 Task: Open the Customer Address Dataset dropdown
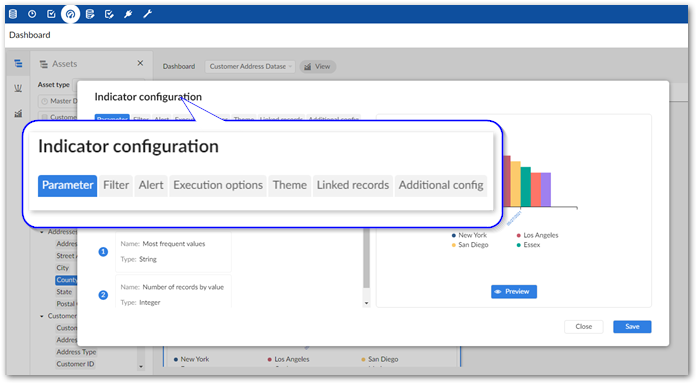[x=249, y=66]
